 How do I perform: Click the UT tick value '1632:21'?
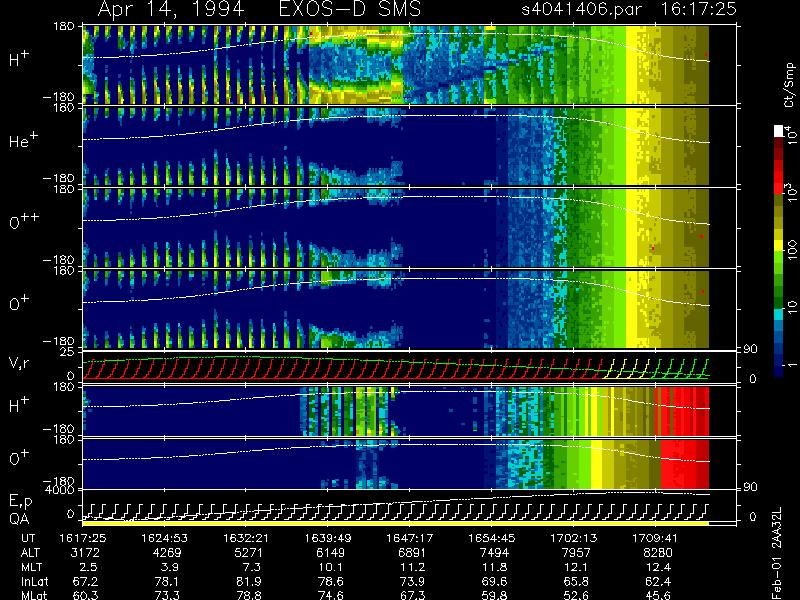point(246,538)
